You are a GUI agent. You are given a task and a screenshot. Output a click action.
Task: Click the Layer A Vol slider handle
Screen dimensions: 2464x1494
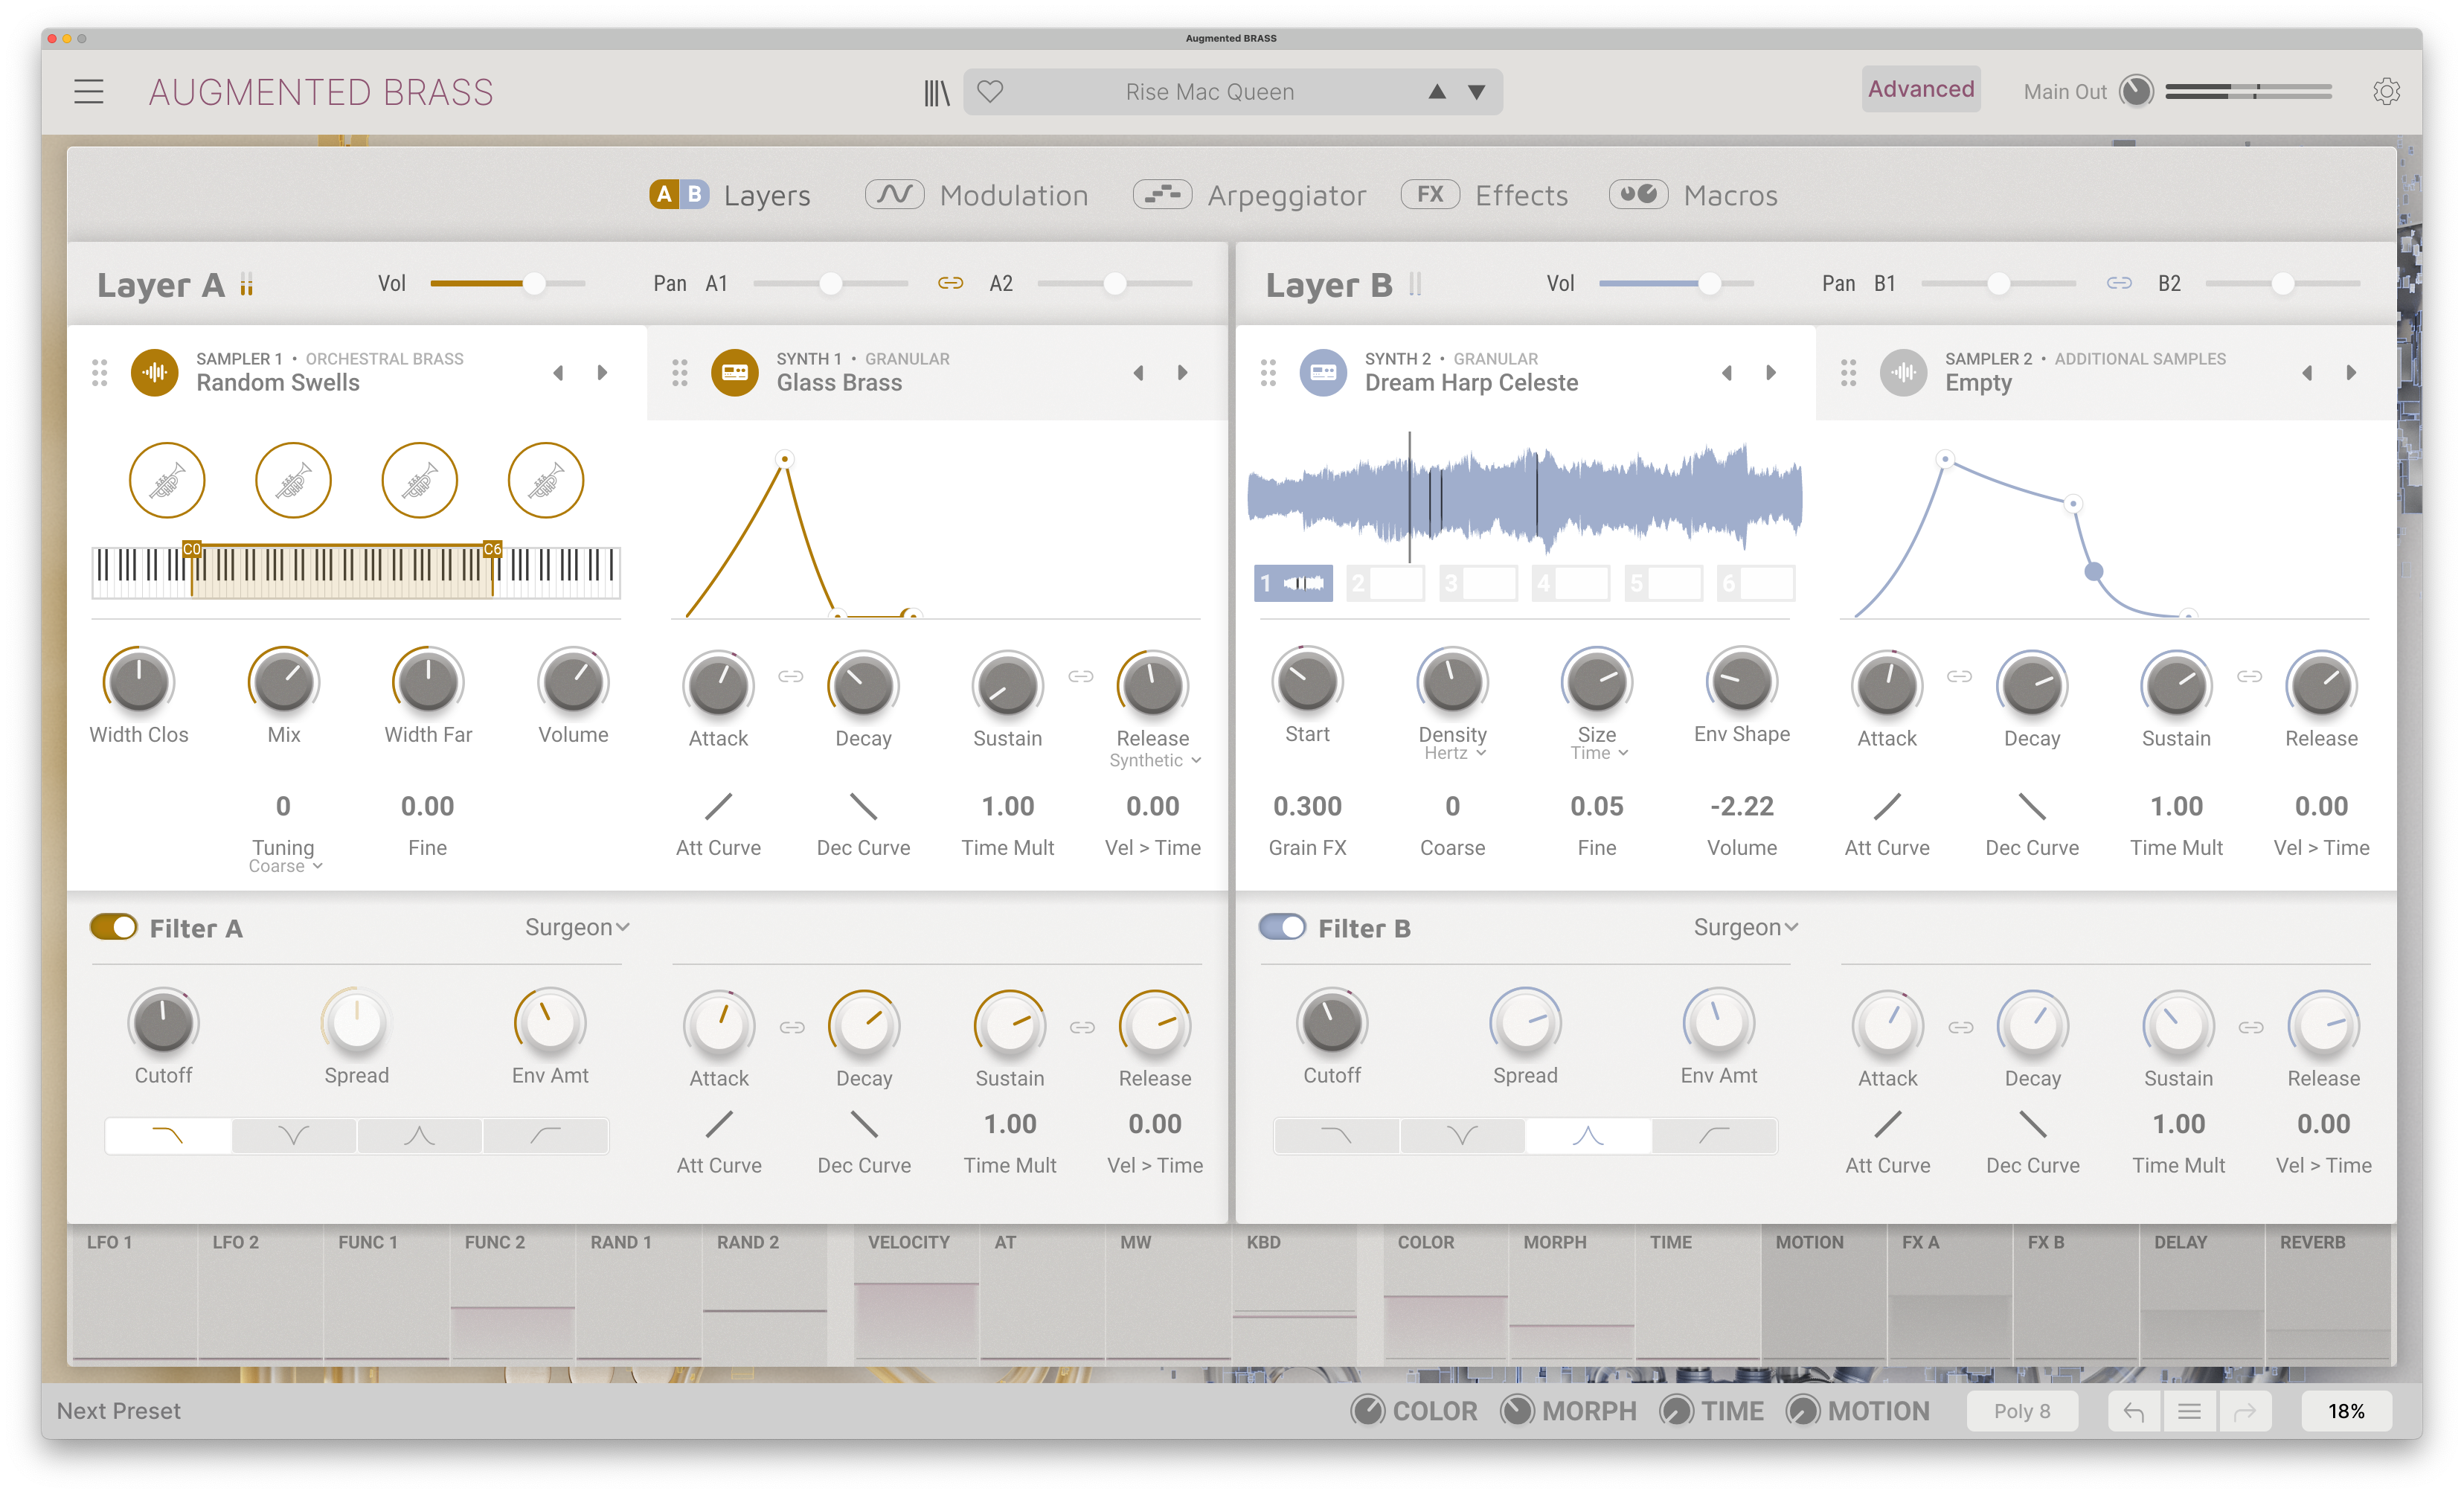click(535, 284)
